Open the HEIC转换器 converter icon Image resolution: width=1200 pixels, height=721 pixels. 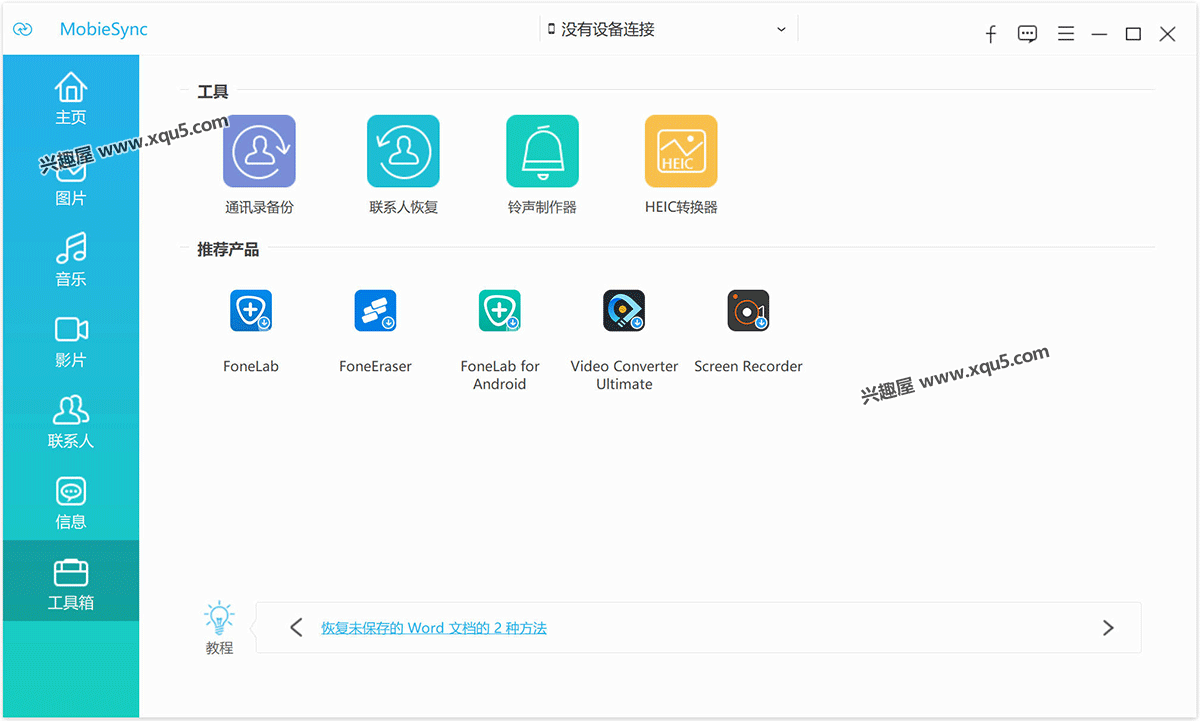tap(681, 151)
